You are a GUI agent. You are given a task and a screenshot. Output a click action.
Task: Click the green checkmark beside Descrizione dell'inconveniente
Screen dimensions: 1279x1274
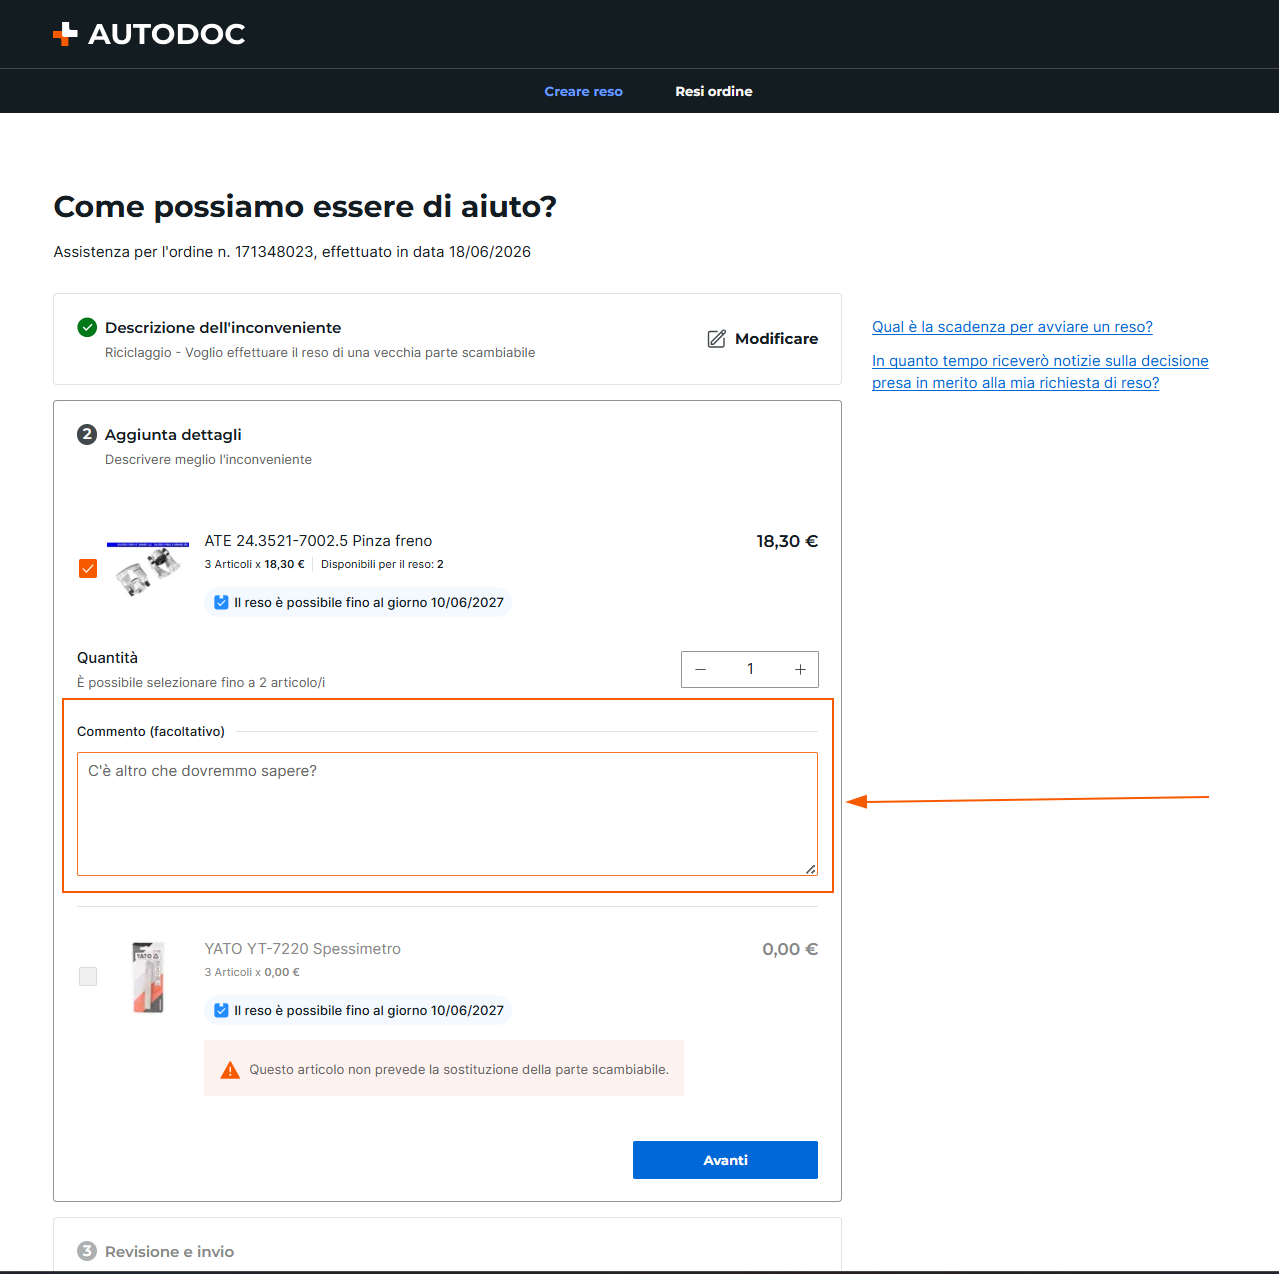[x=87, y=327]
